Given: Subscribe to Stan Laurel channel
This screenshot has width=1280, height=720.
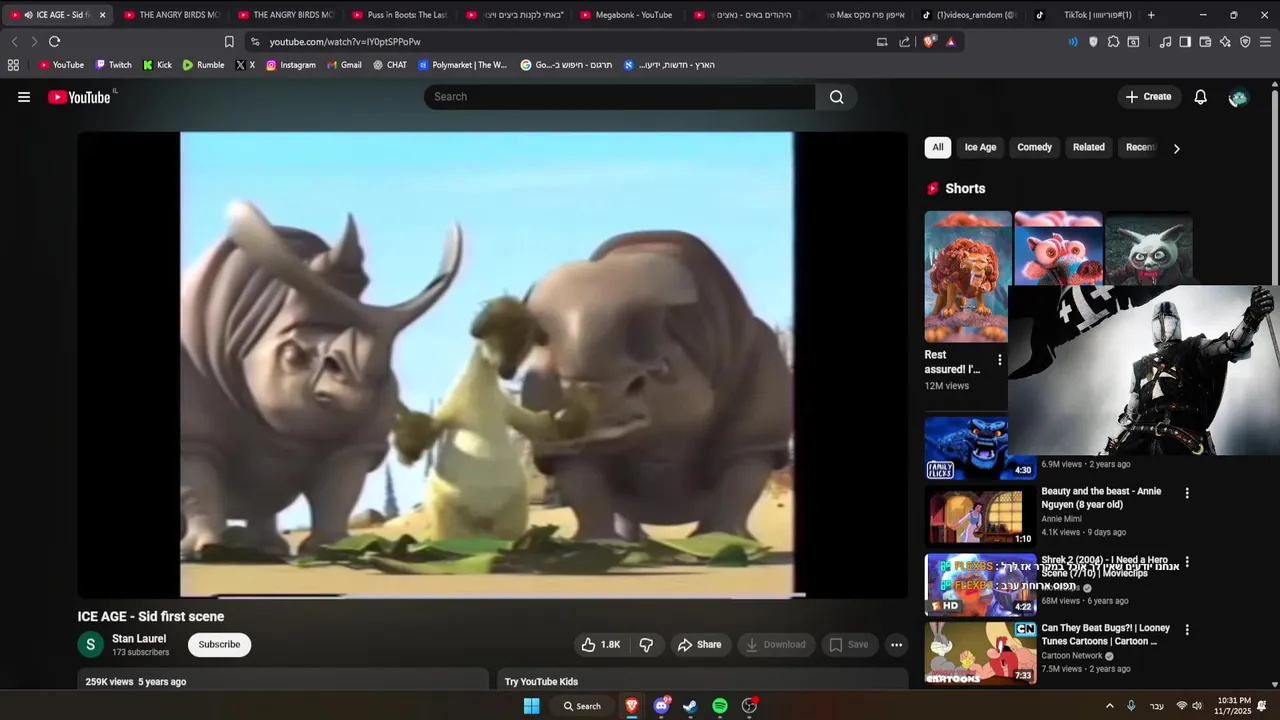Looking at the screenshot, I should click(219, 645).
